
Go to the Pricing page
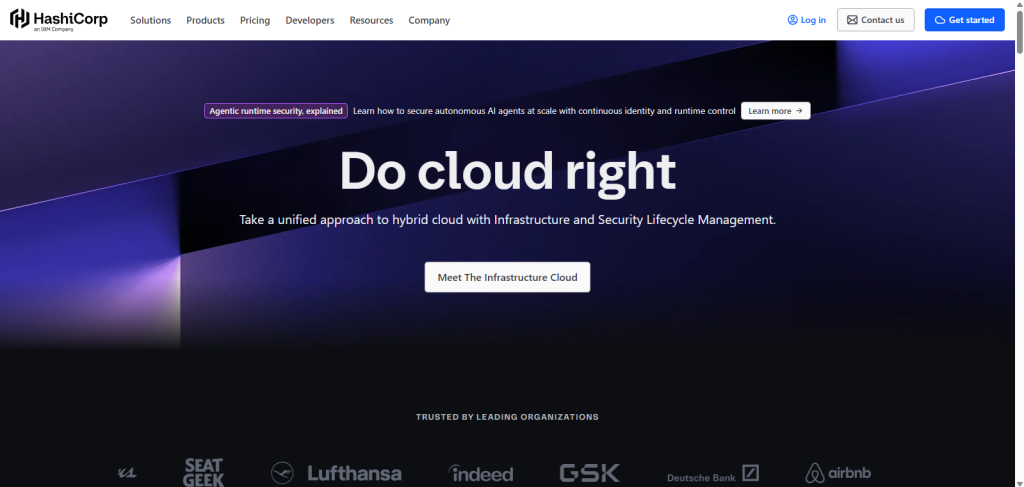(255, 20)
